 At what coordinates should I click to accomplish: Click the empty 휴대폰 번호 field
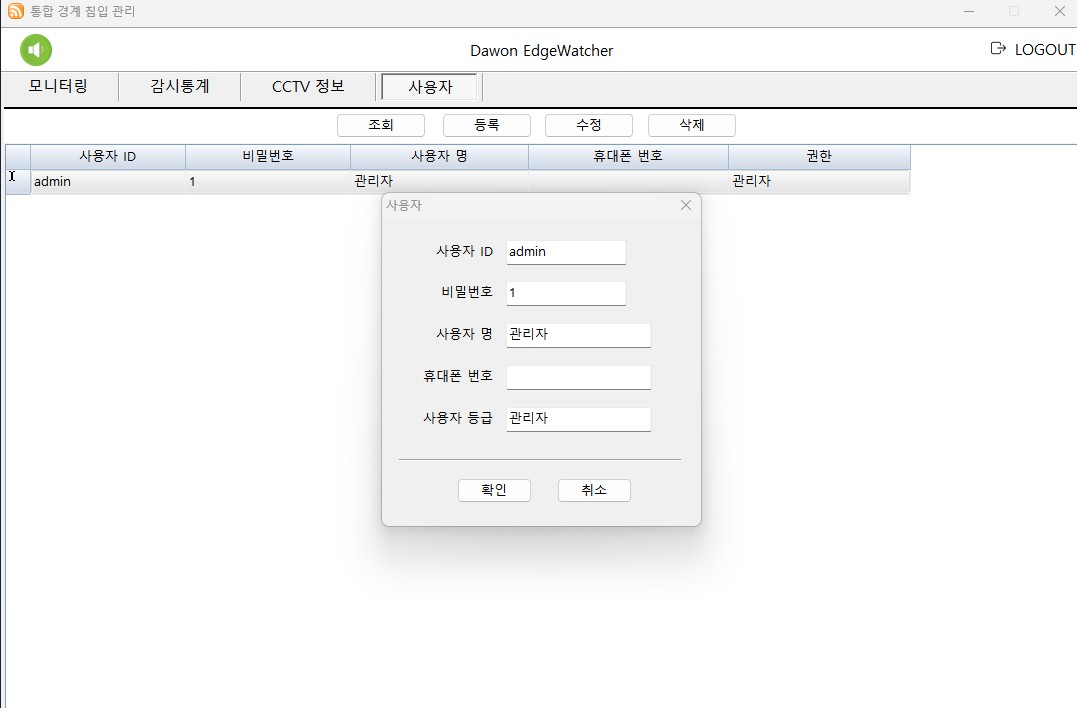click(578, 377)
